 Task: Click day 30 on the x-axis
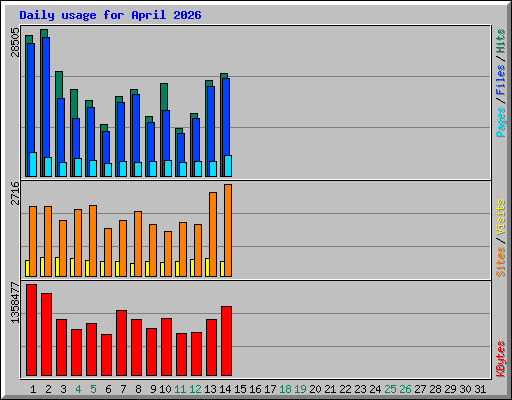(465, 389)
